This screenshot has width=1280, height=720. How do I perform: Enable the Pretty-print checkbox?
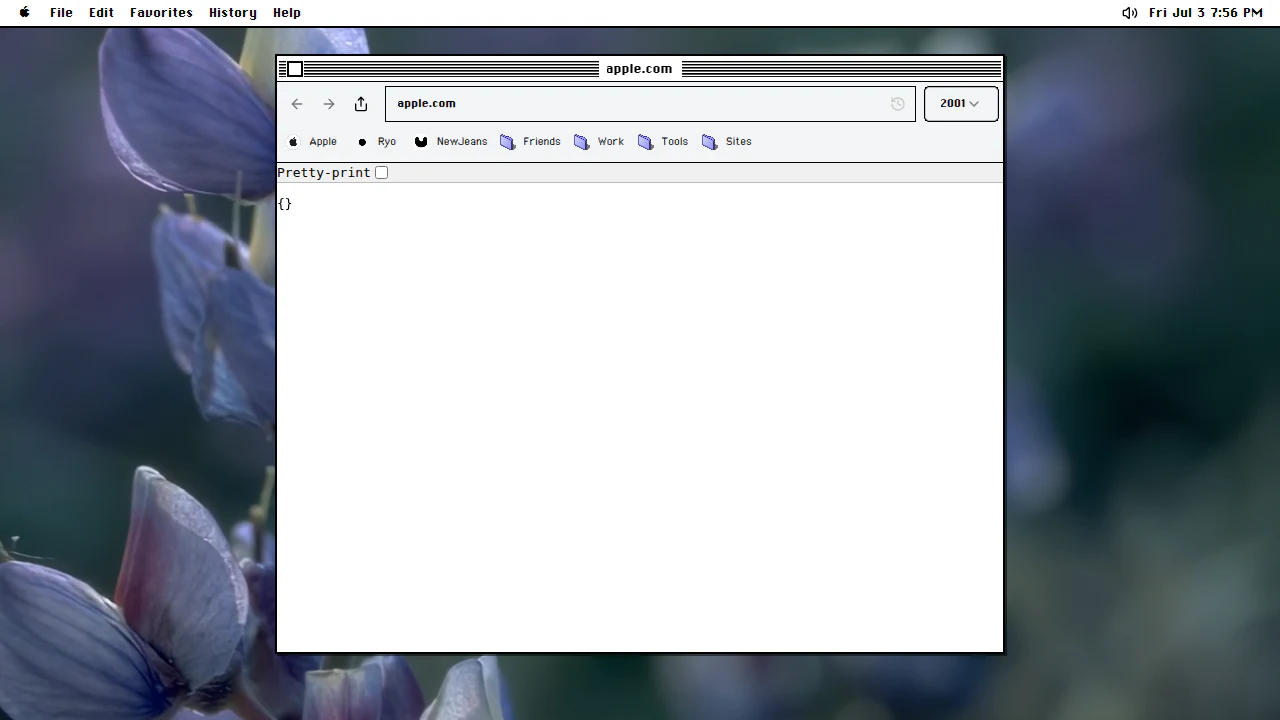(381, 173)
